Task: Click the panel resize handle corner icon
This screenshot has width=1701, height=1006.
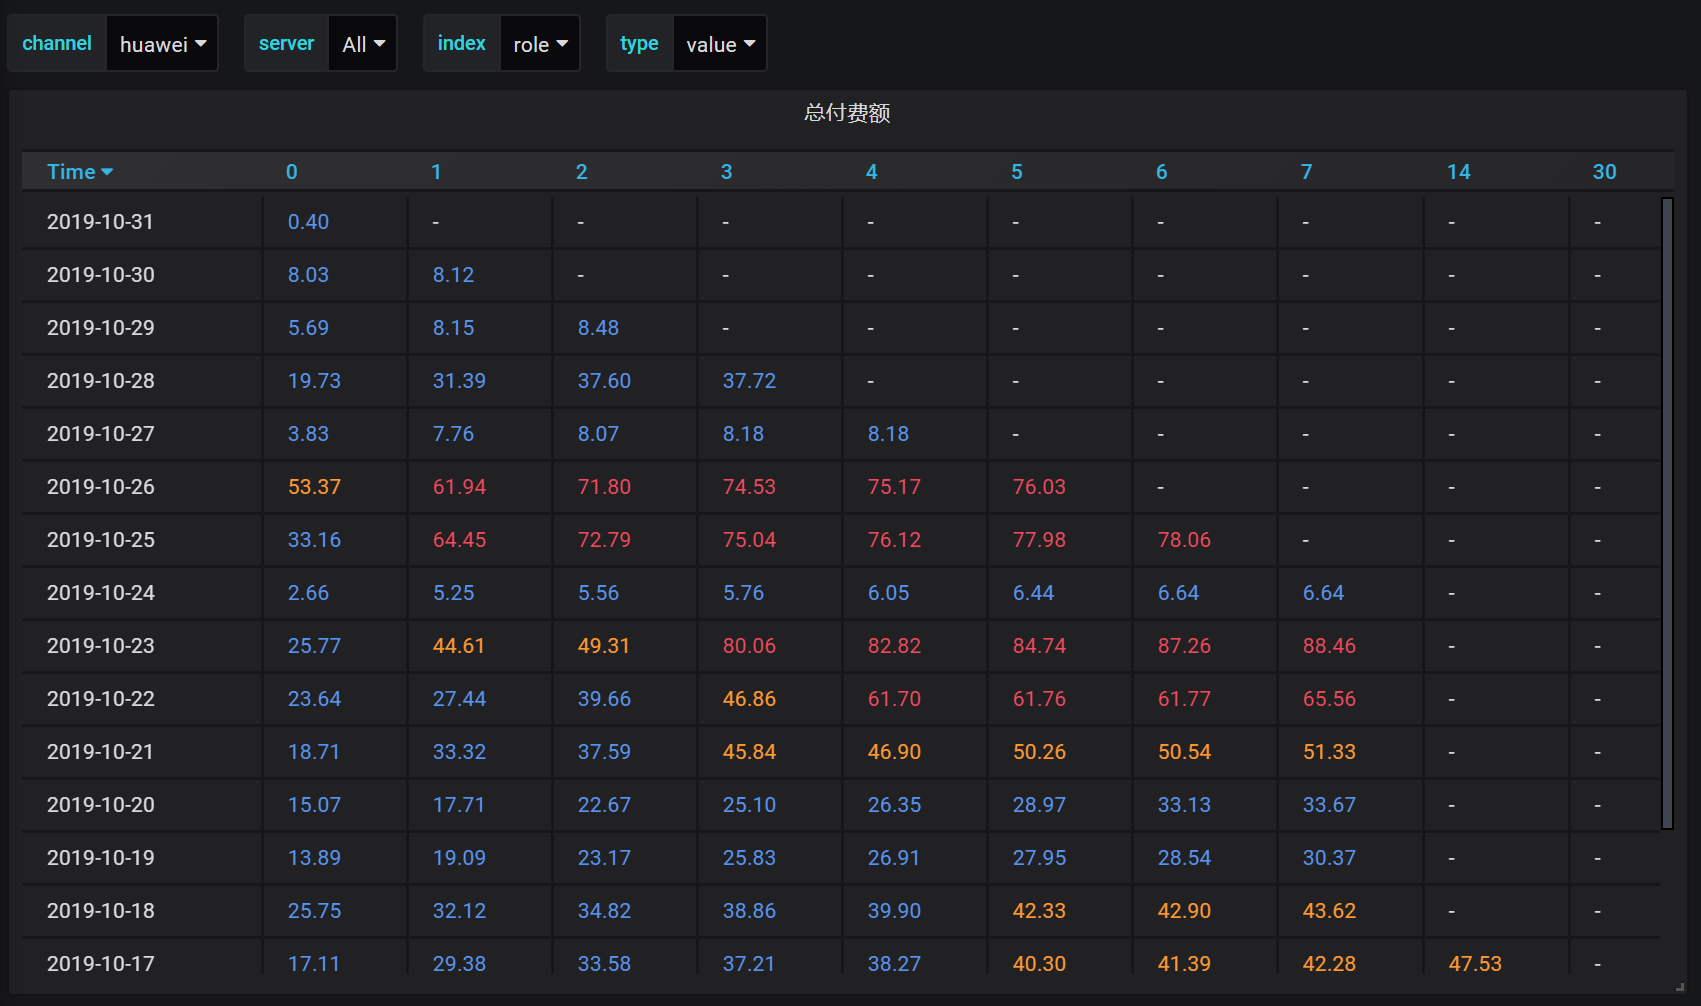Action: tap(1680, 987)
